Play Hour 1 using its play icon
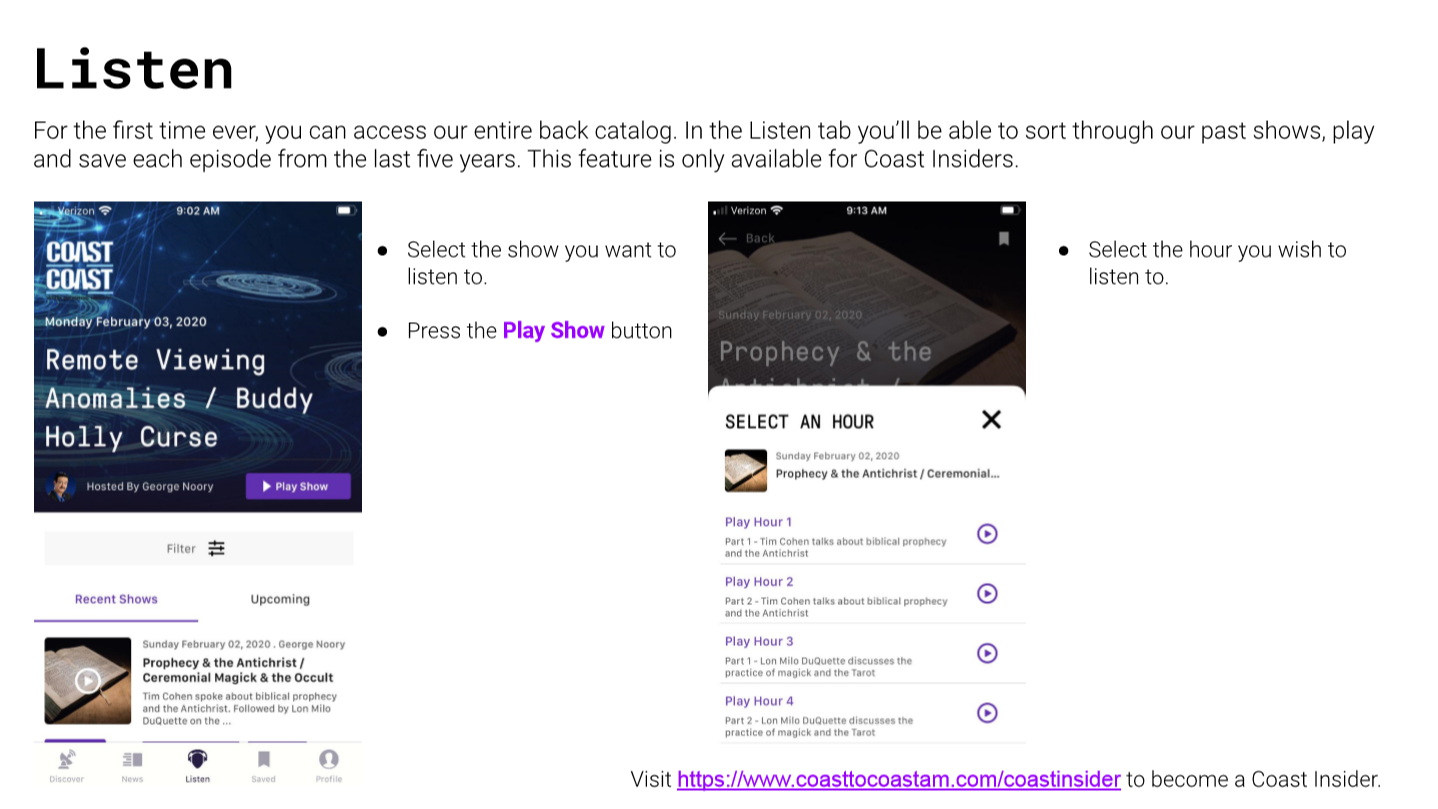Viewport: 1438px width, 809px height. (987, 534)
